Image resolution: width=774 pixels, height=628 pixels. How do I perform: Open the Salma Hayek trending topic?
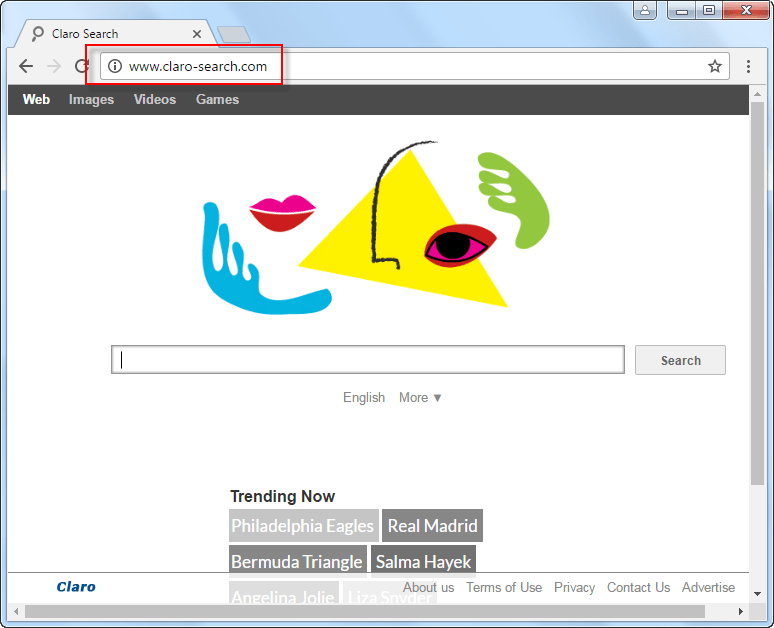(423, 561)
